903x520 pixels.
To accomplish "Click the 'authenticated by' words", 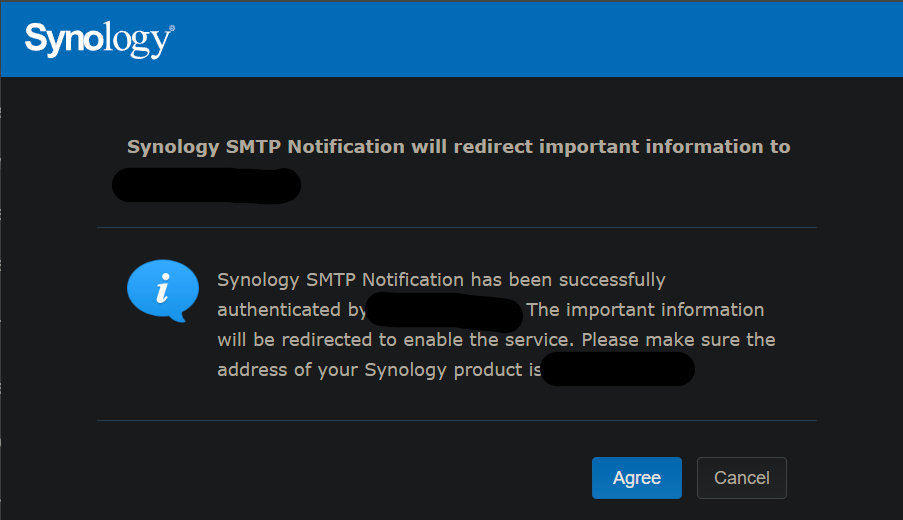I will (291, 310).
